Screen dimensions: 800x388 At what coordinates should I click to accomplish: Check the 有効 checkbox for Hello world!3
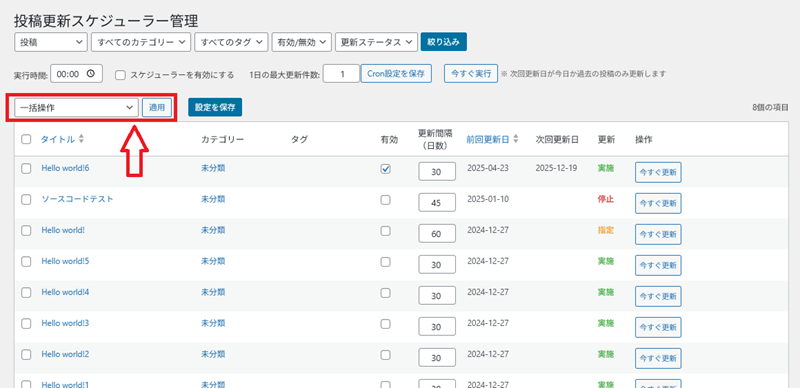point(386,324)
